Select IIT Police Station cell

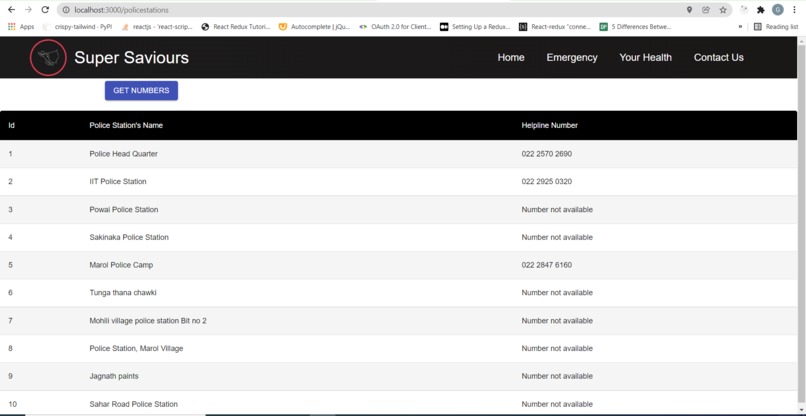tap(118, 182)
